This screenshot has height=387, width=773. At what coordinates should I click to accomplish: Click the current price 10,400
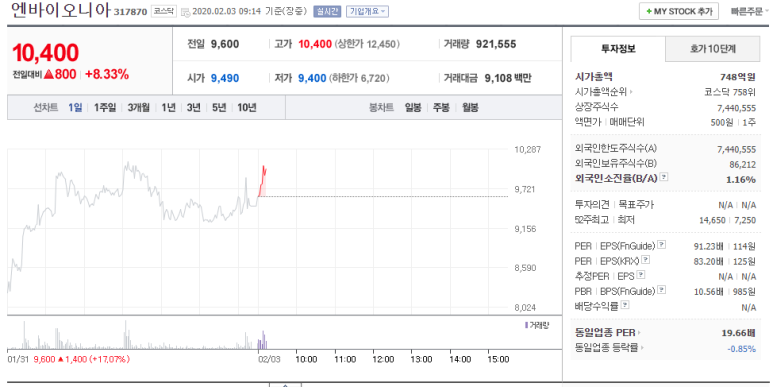tap(45, 53)
